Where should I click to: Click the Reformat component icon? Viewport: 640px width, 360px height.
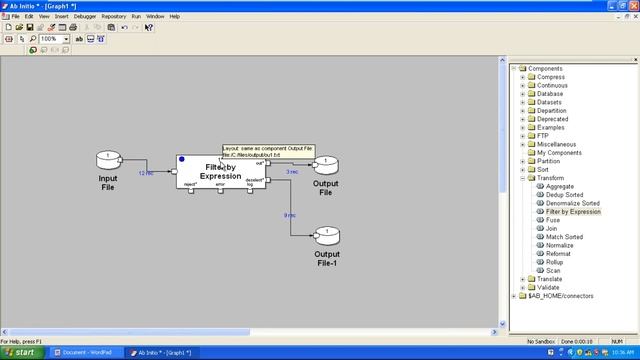(540, 253)
